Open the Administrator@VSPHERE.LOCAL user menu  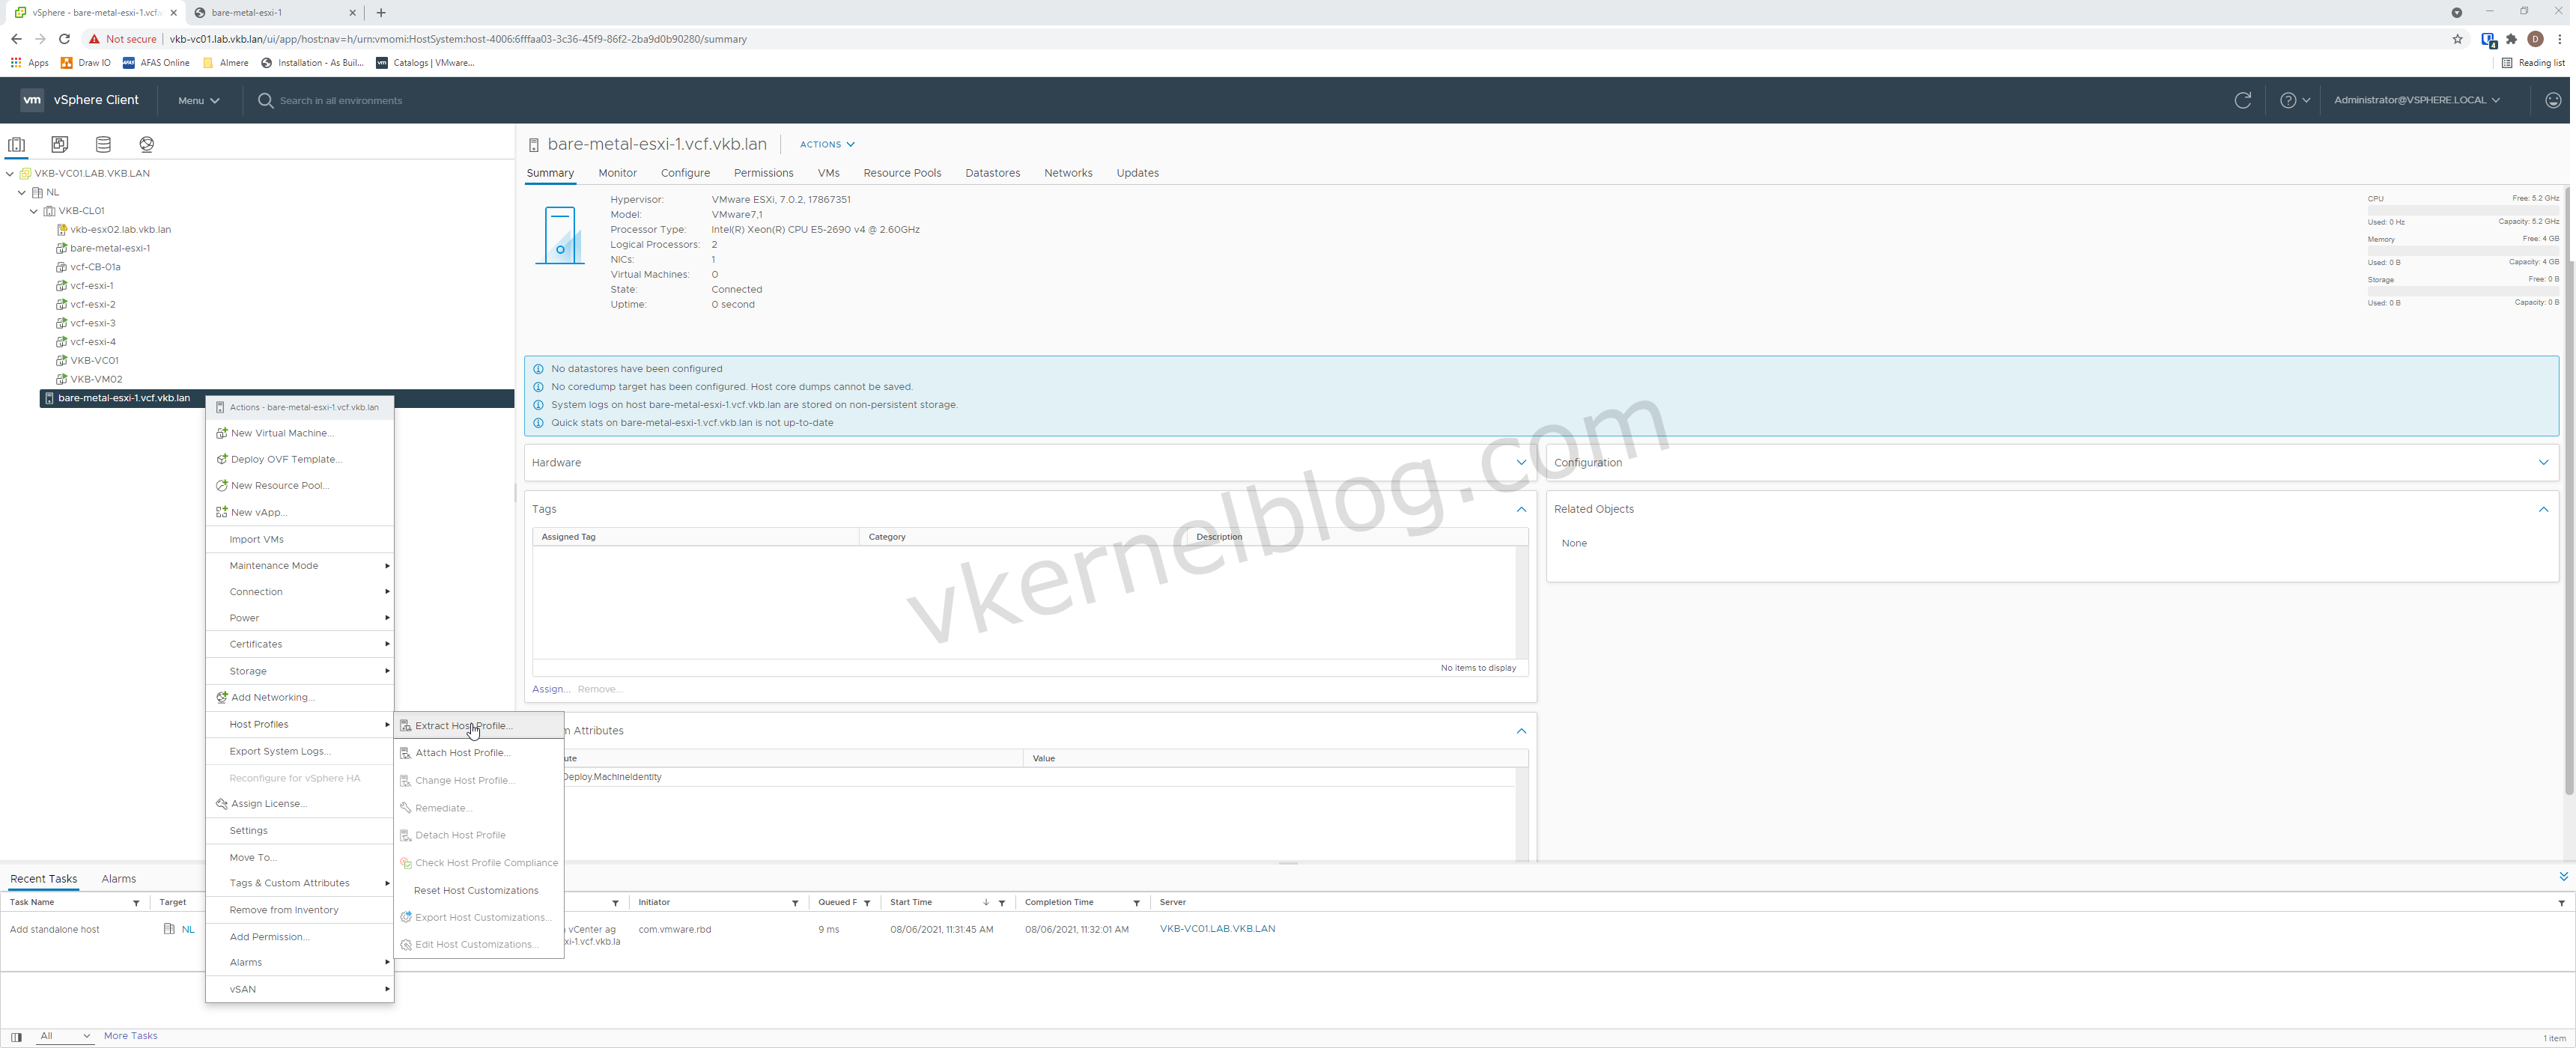[2416, 100]
